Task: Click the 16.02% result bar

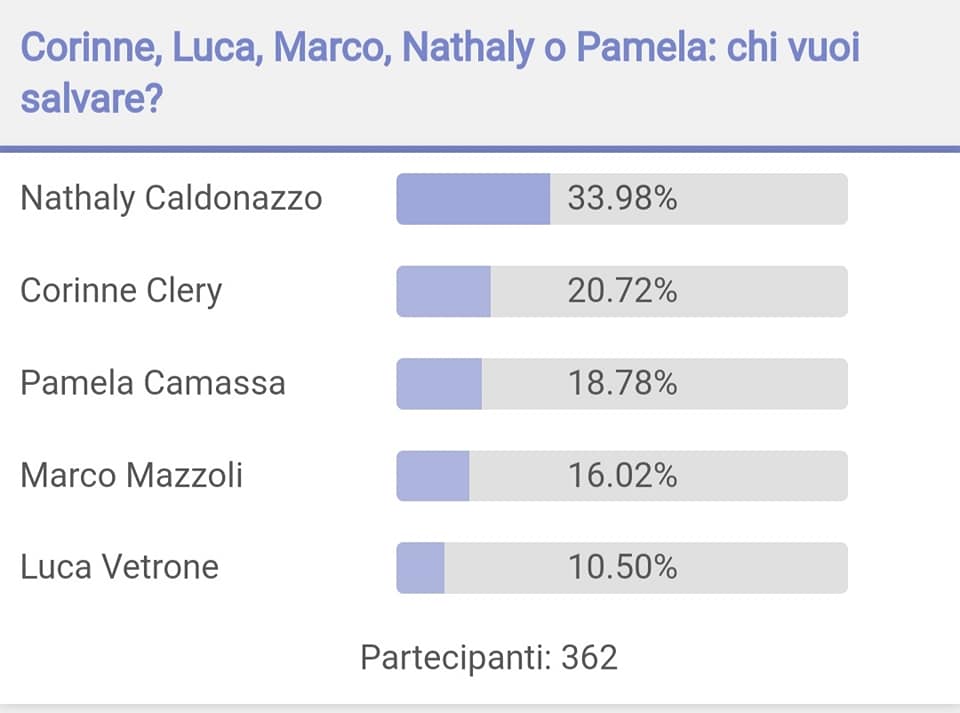Action: click(622, 476)
